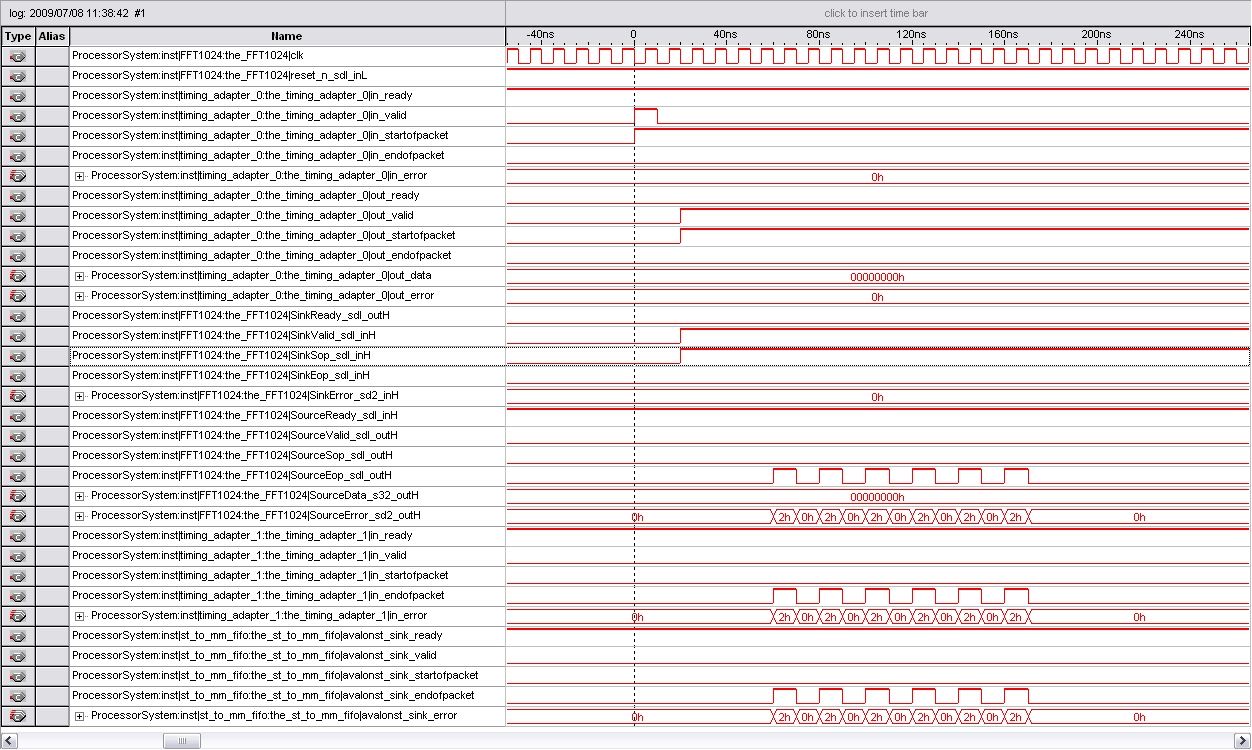Click type icon of timing_adapter_0 in_valid signal
The width and height of the screenshot is (1252, 750).
click(17, 116)
